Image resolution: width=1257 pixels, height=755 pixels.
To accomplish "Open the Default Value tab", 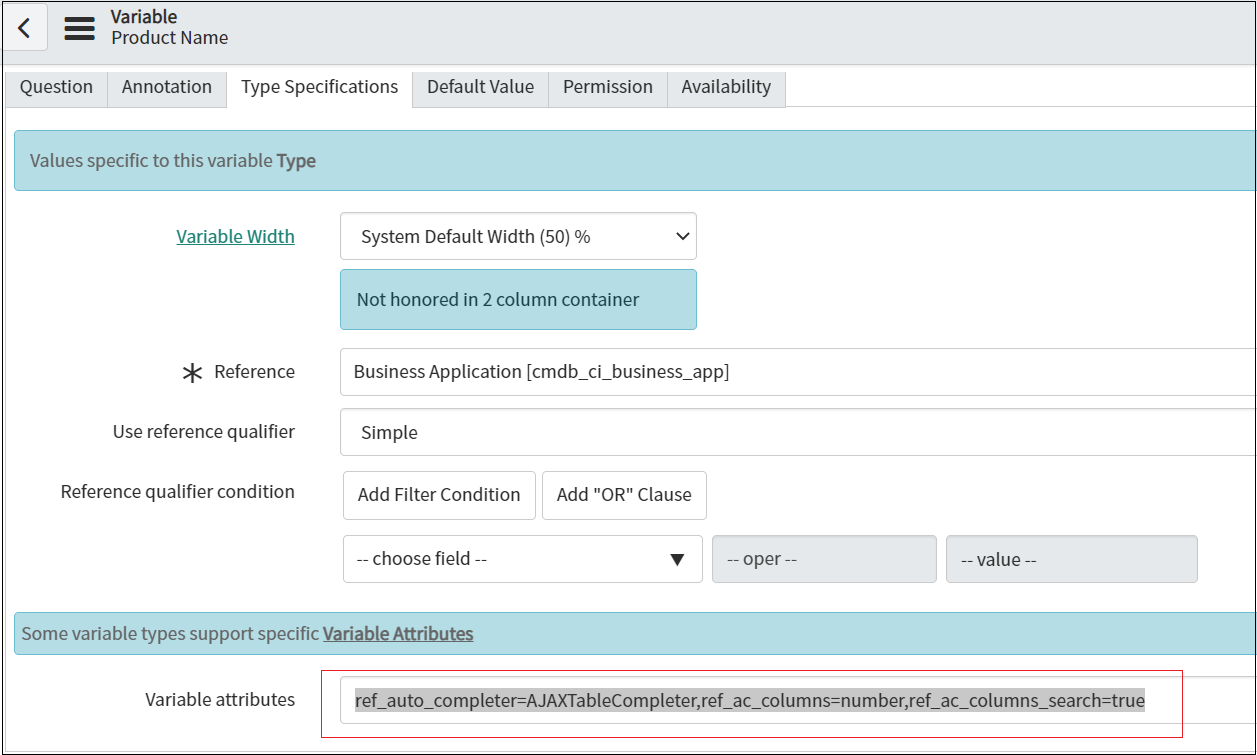I will [480, 87].
